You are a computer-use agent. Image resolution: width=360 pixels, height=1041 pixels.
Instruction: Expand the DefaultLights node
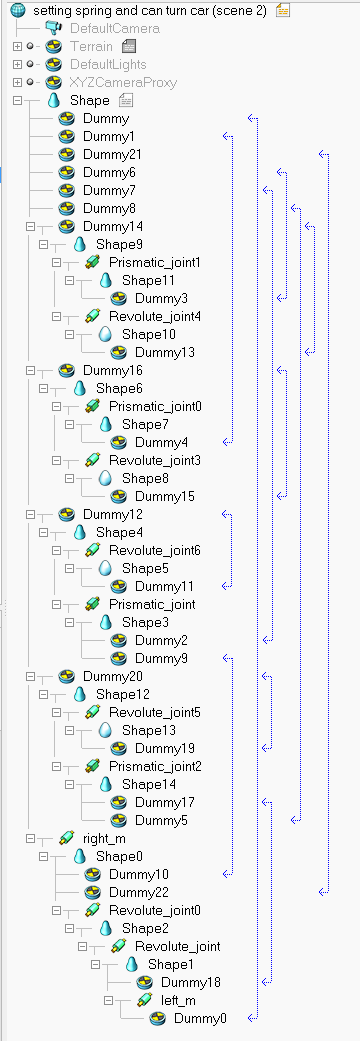click(x=17, y=64)
